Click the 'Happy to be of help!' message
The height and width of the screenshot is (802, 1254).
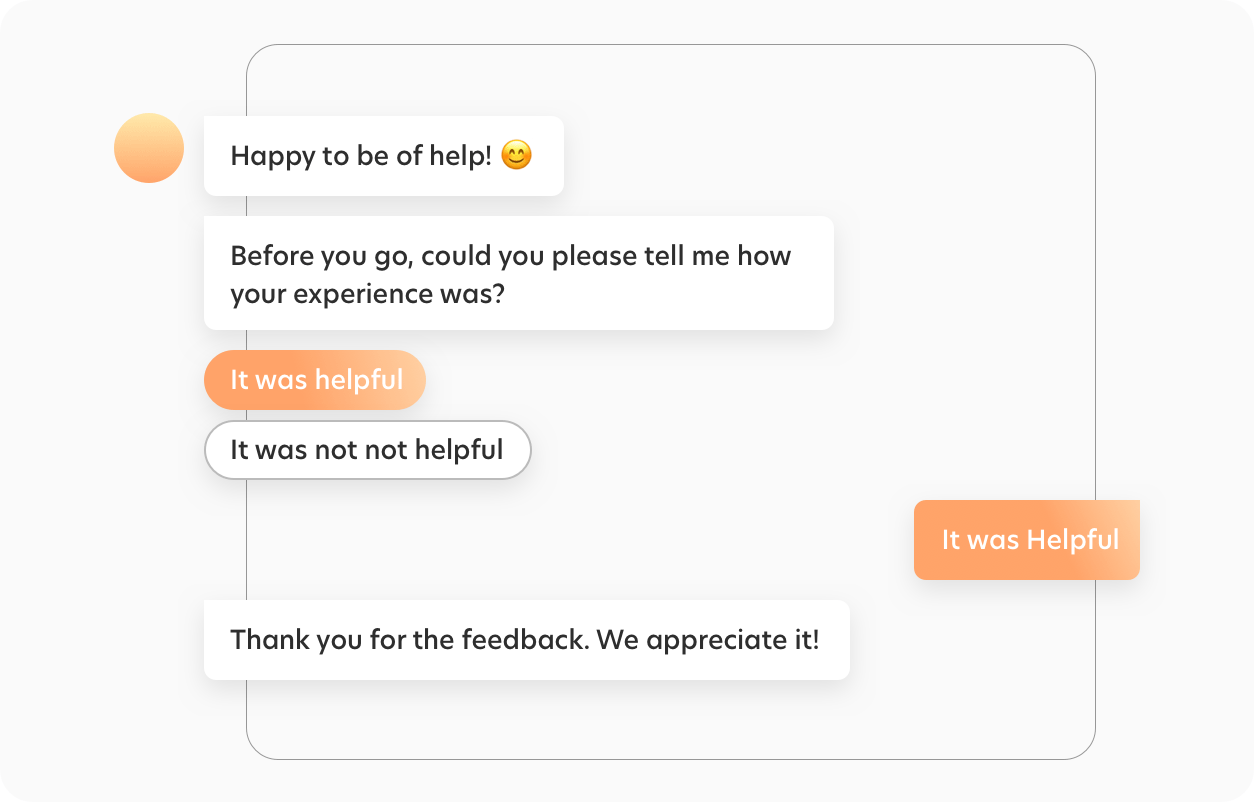383,156
